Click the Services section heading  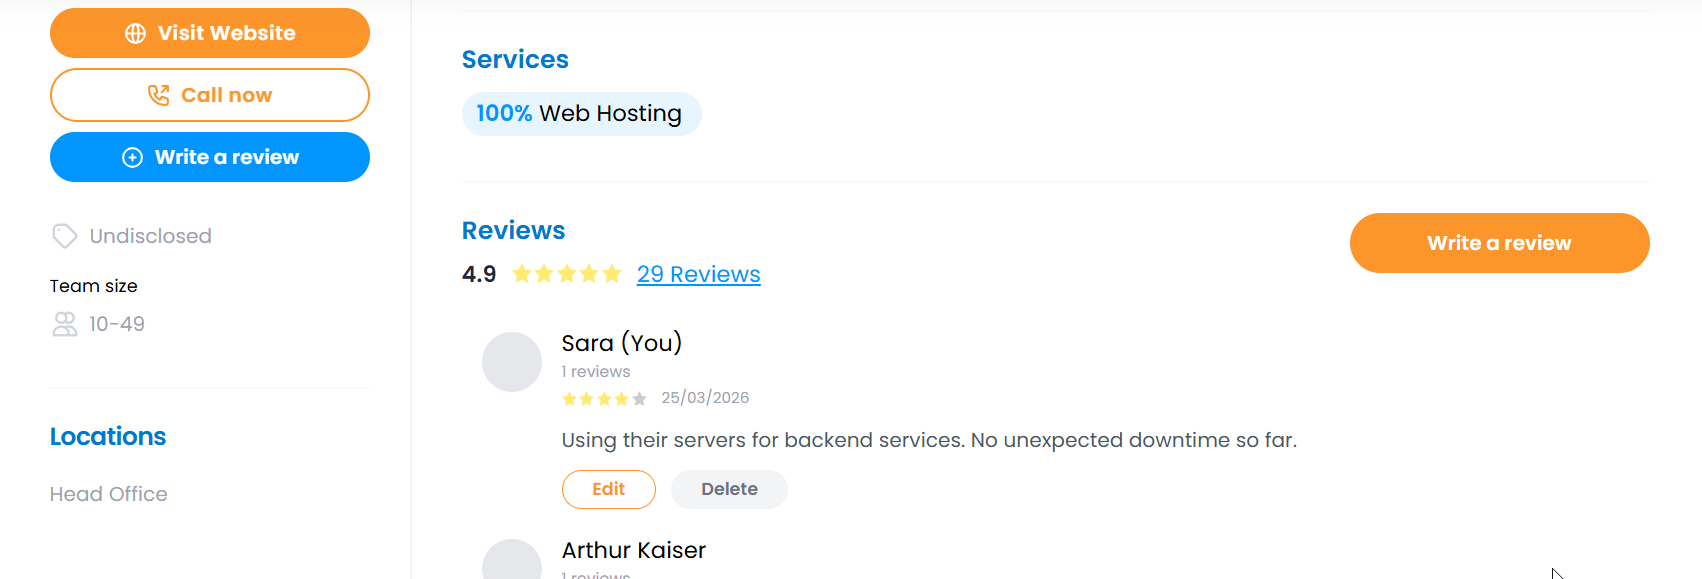click(515, 60)
